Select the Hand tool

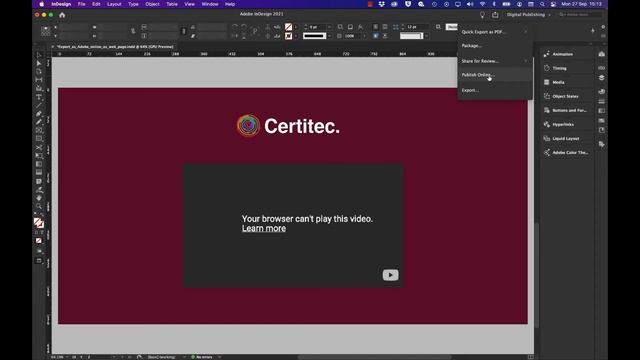tap(39, 198)
